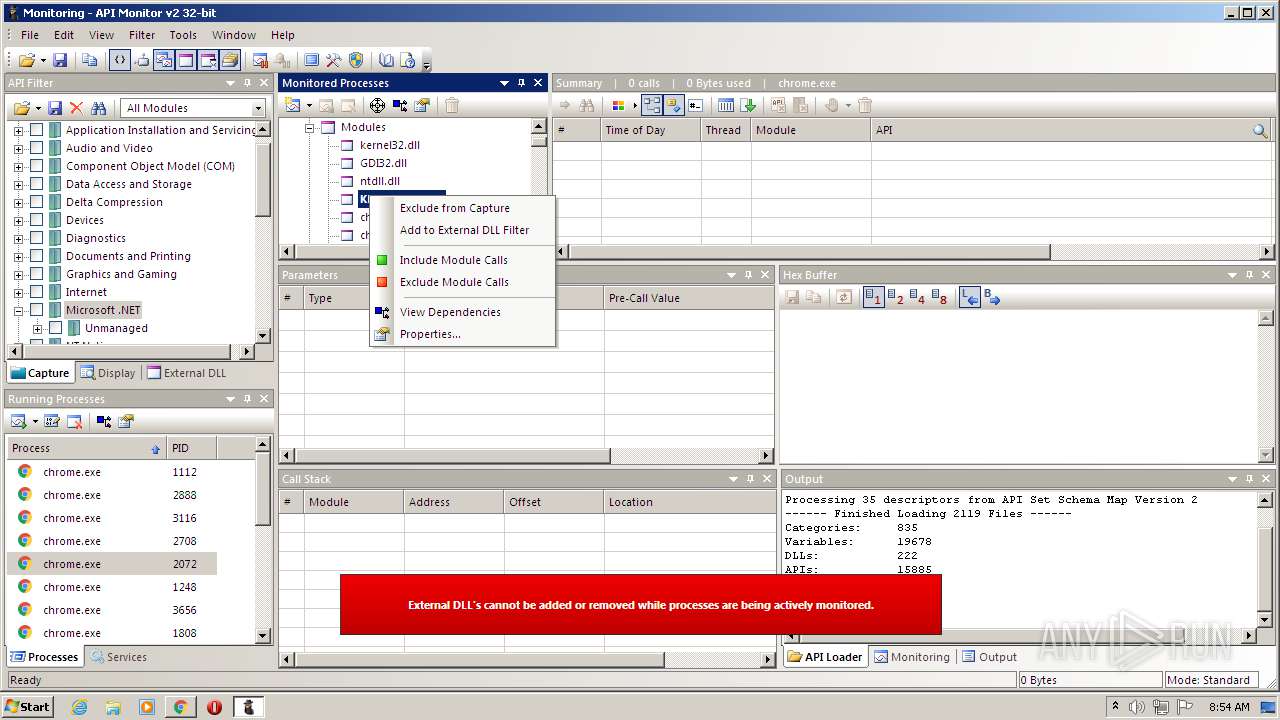
Task: Click the Start button
Action: [x=27, y=706]
